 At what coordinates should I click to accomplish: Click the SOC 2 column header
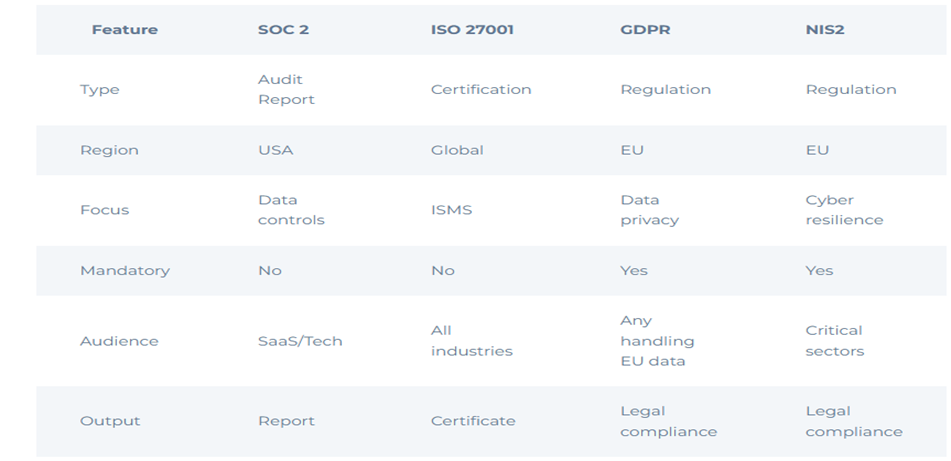283,29
